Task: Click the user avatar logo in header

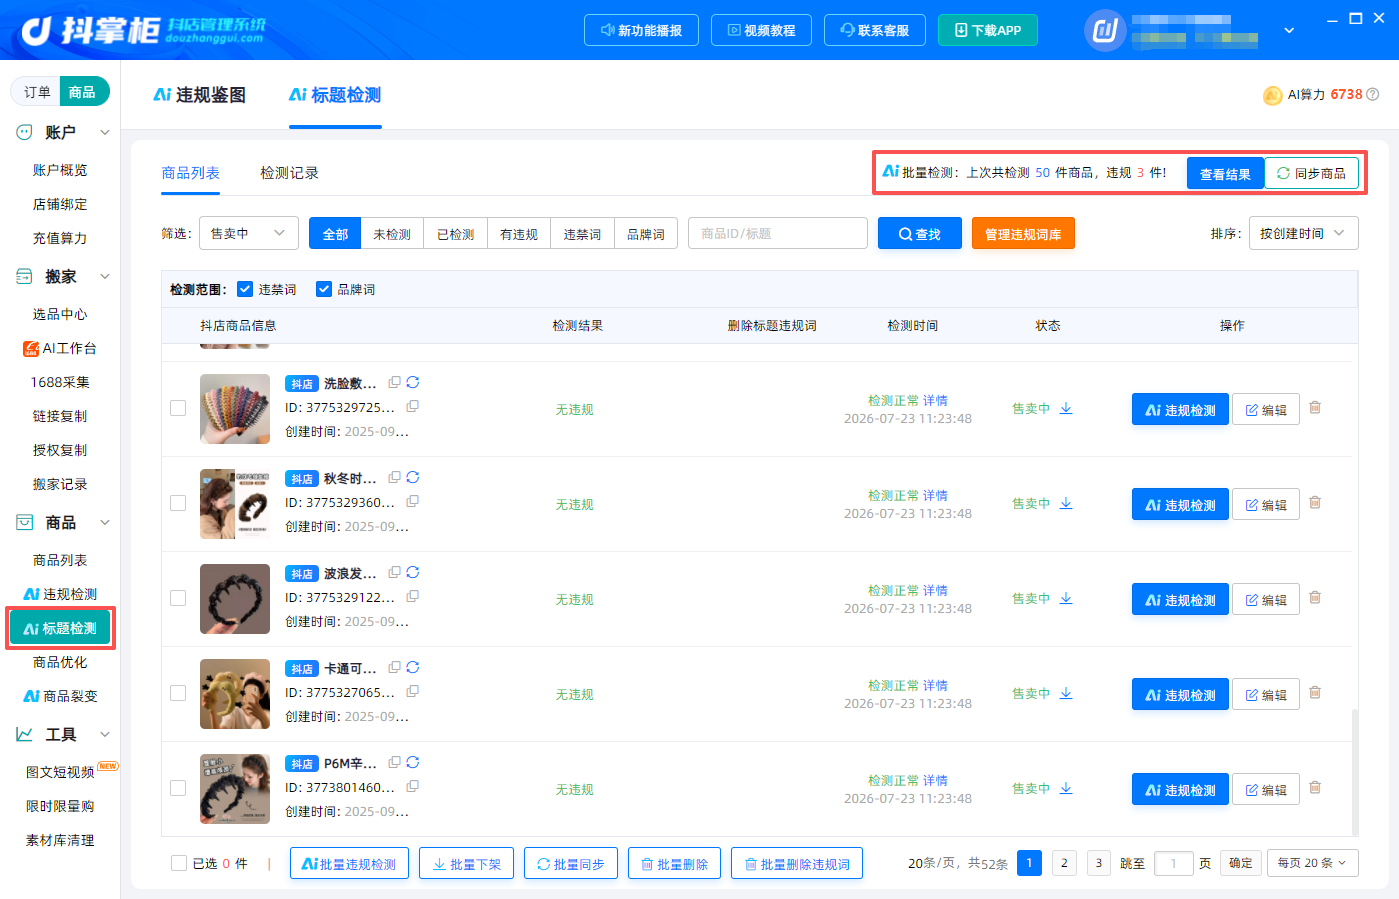Action: (1105, 30)
